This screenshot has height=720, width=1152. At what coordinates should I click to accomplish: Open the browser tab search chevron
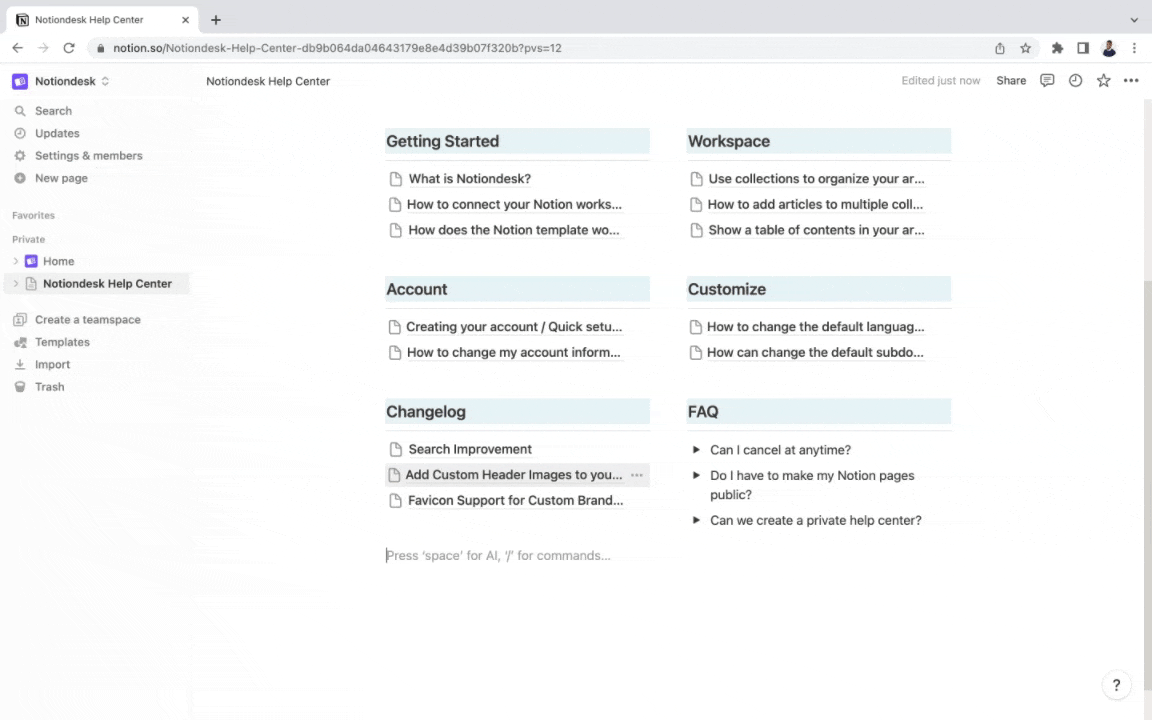pos(1134,20)
